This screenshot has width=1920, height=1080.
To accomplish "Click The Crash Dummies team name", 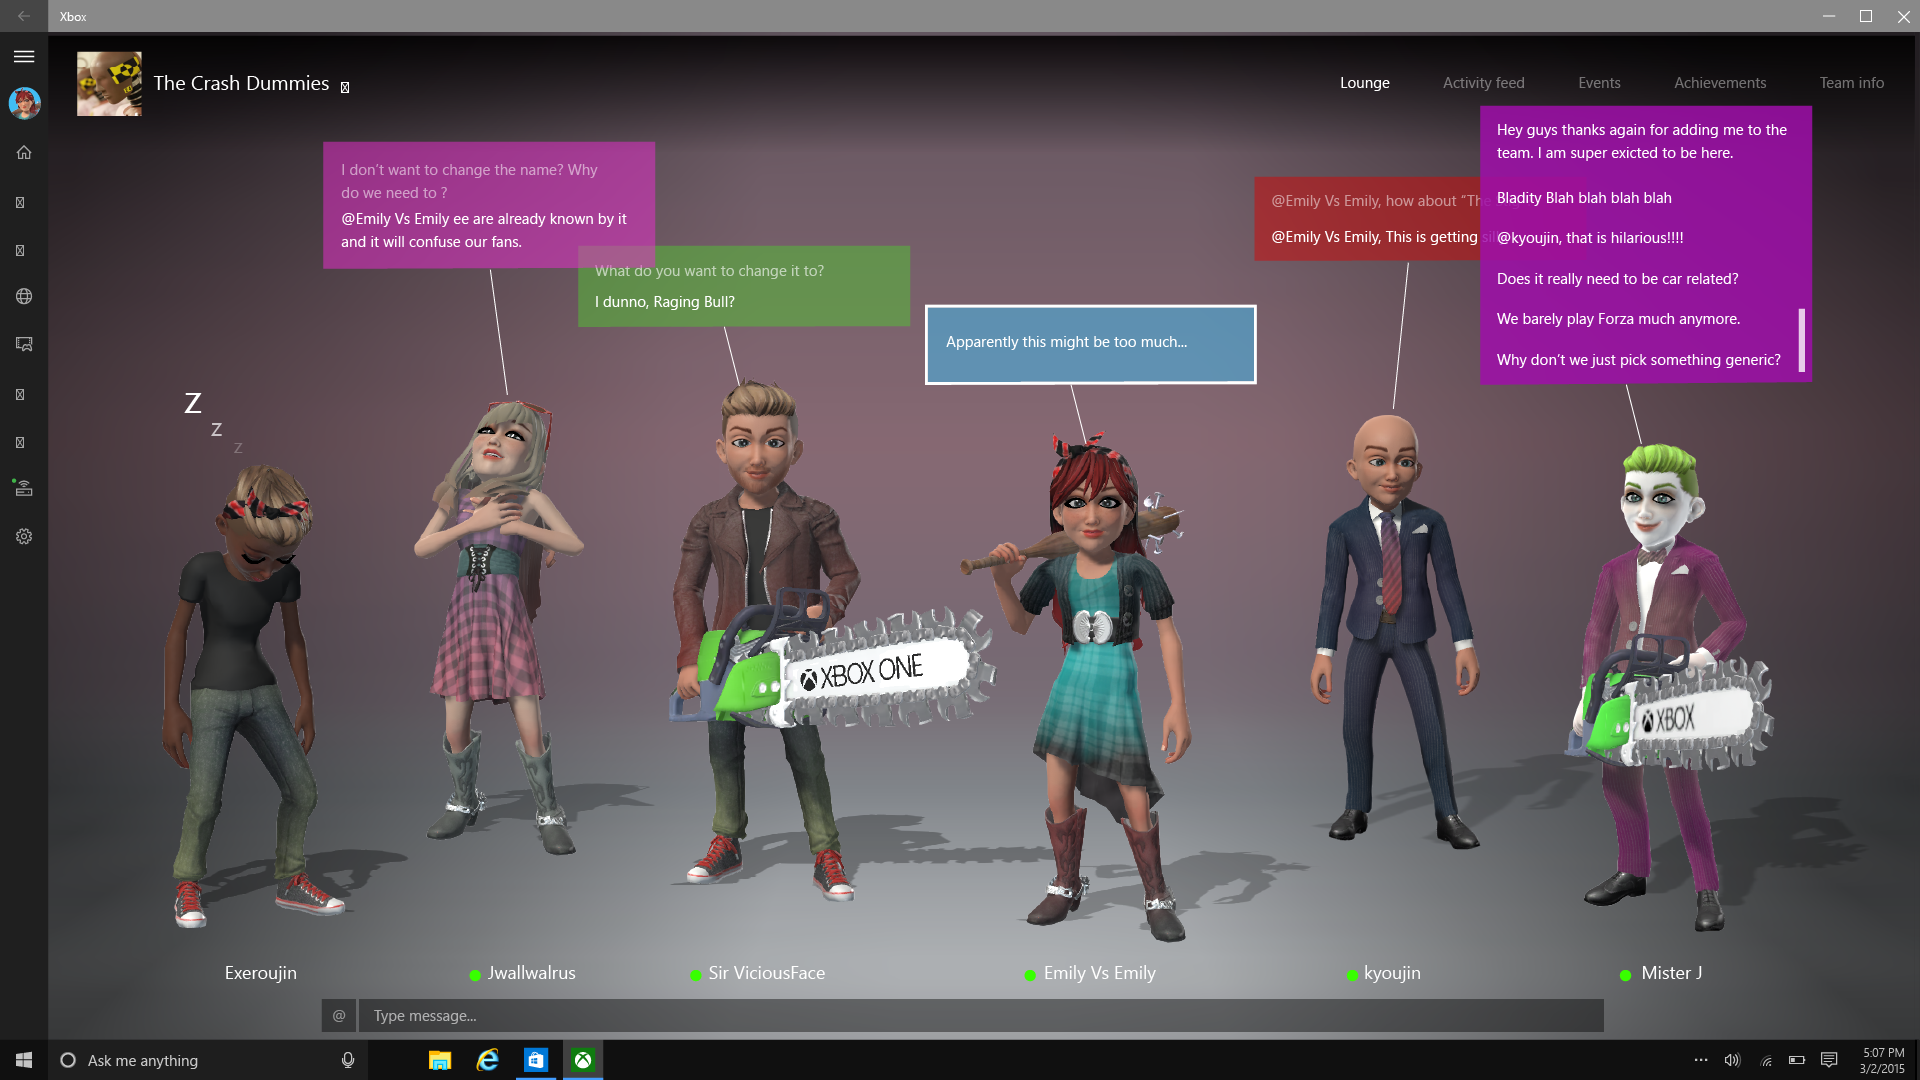I will coord(241,83).
